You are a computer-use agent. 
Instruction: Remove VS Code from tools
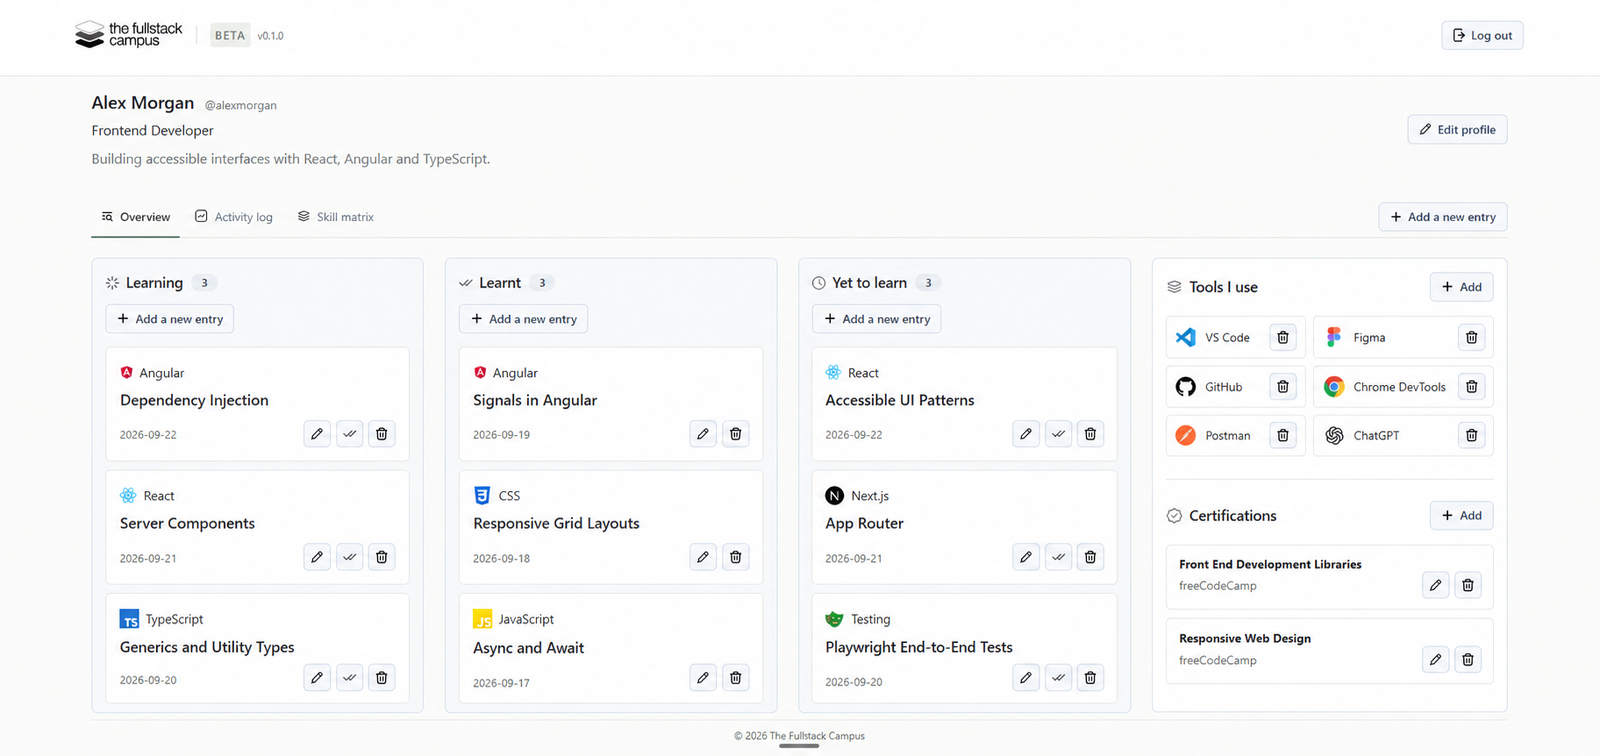[1283, 338]
